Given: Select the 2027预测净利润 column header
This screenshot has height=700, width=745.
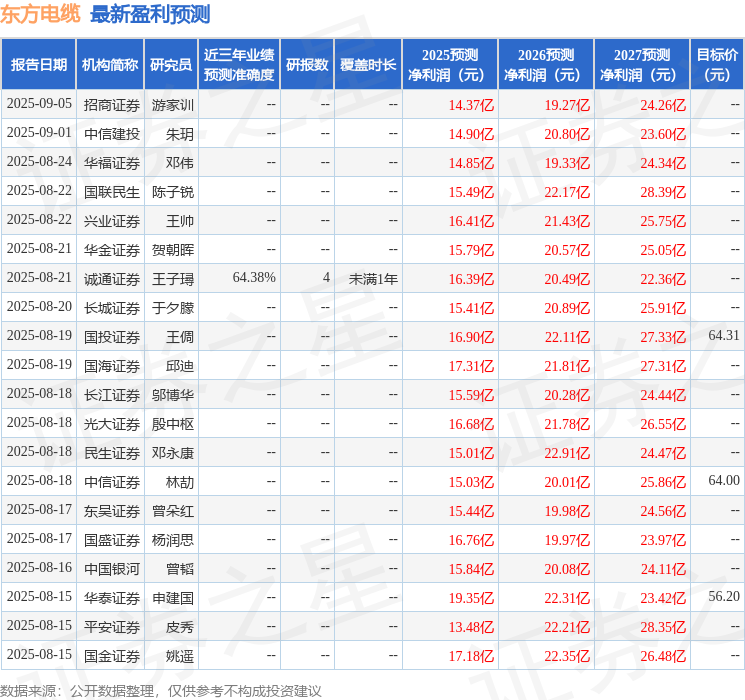Looking at the screenshot, I should click(x=642, y=65).
